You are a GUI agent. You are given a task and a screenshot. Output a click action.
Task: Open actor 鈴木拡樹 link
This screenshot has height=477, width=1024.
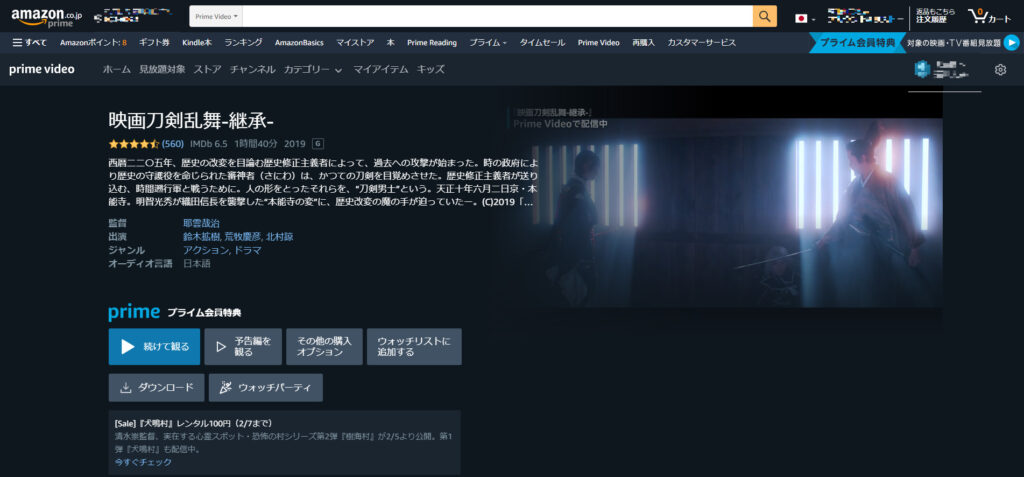(201, 237)
